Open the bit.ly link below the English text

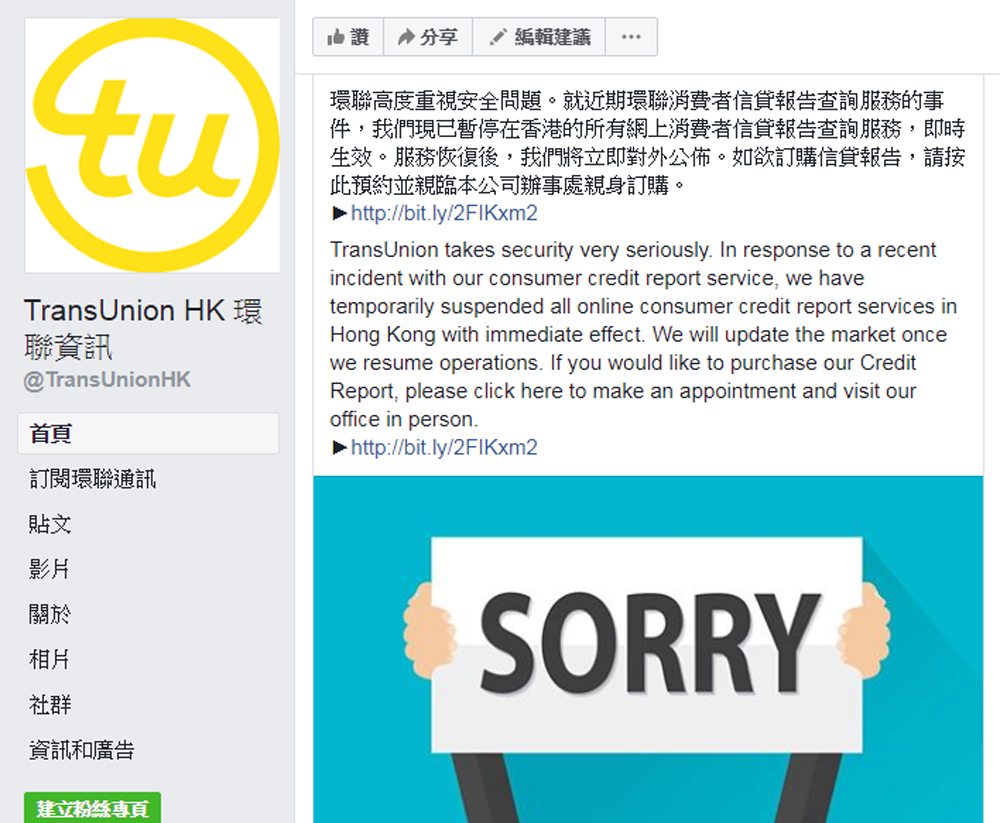pyautogui.click(x=444, y=447)
